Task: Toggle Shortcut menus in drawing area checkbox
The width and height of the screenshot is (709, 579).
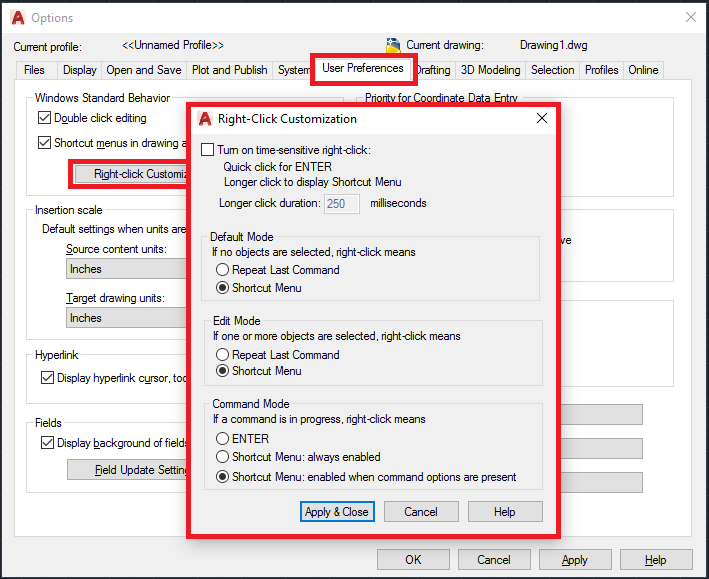Action: click(x=44, y=142)
